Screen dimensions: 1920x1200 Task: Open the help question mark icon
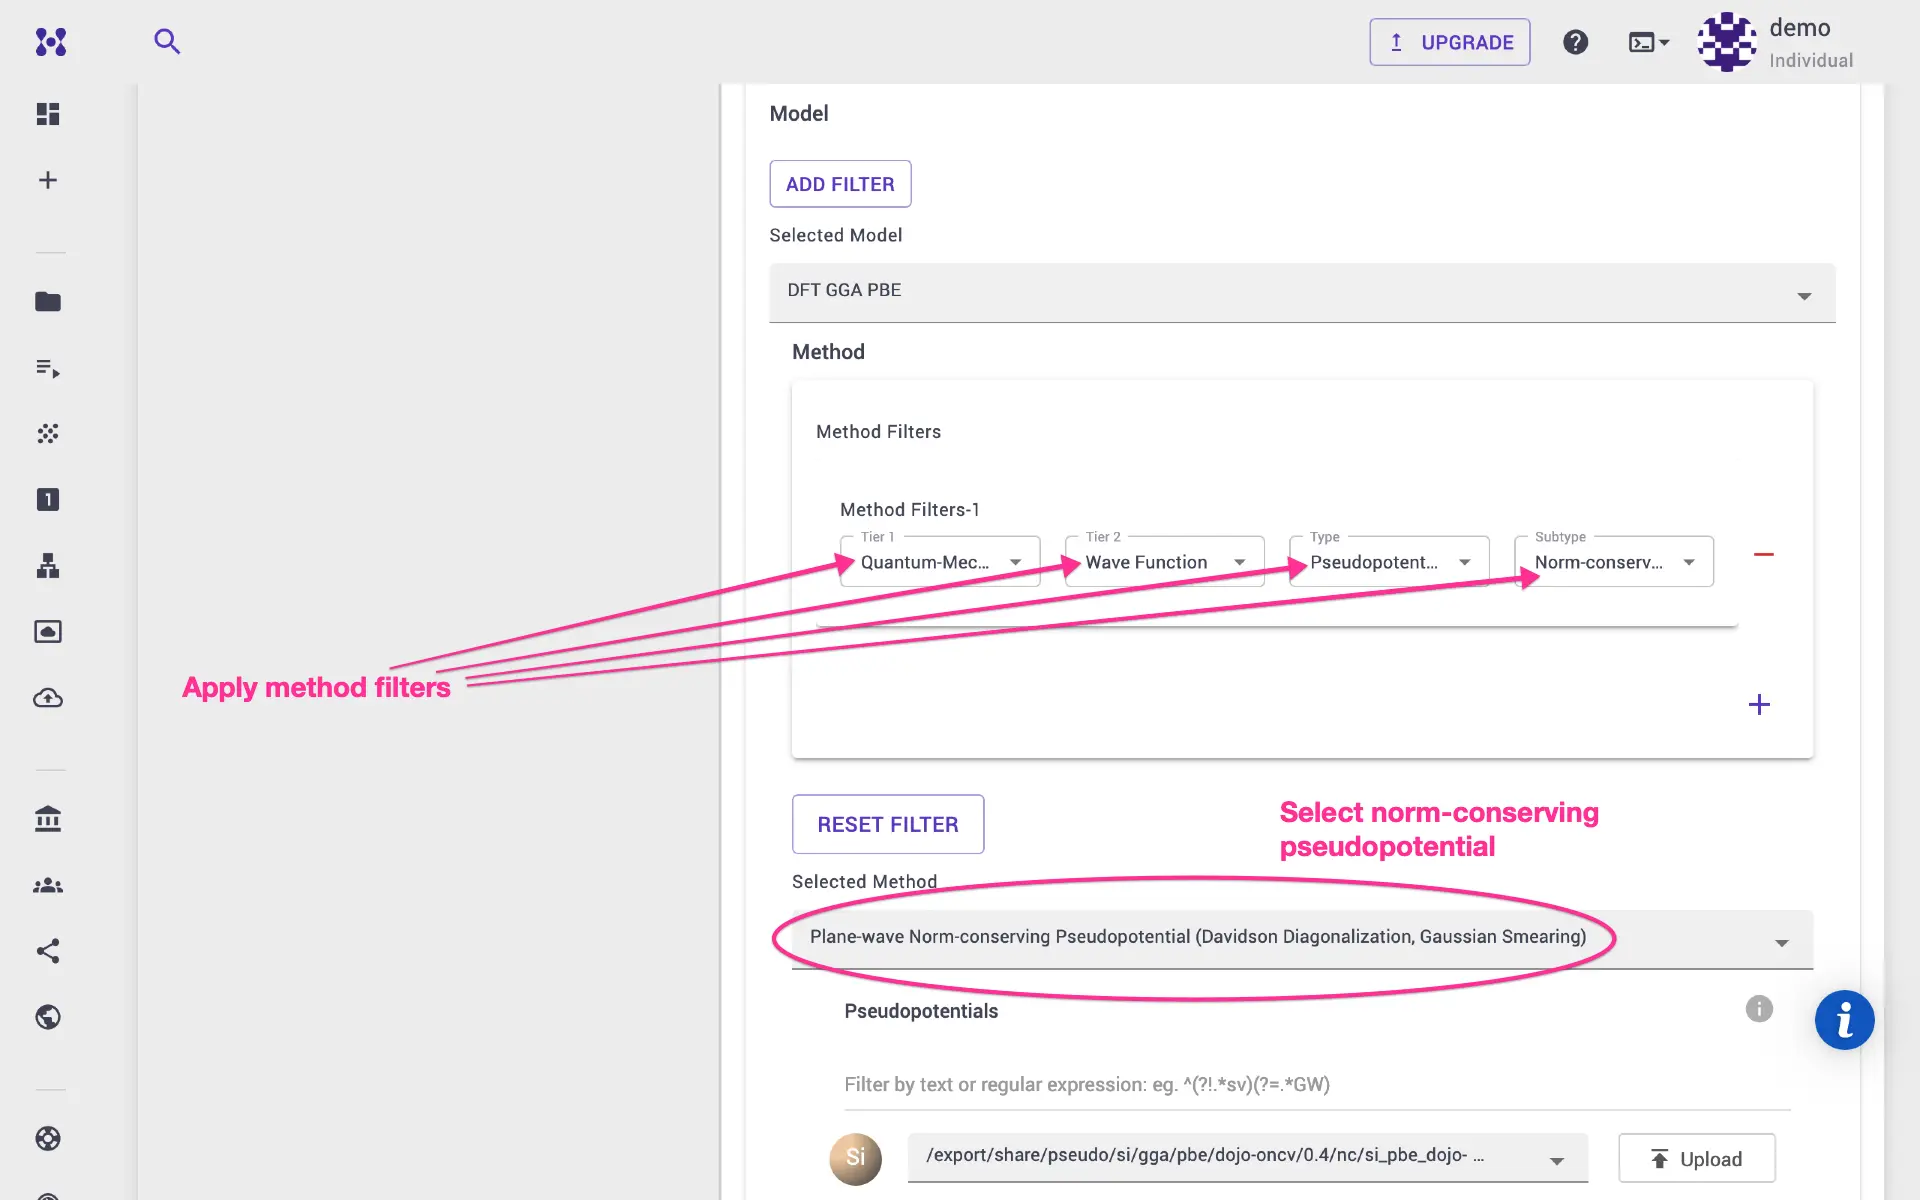1575,42
